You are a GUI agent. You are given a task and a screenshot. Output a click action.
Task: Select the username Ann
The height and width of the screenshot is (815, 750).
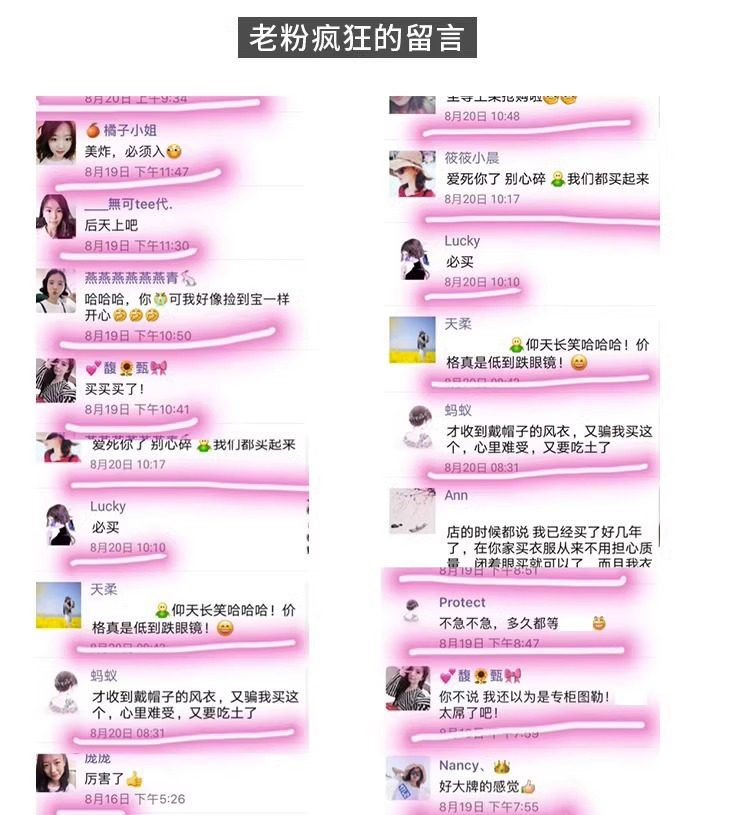(x=456, y=495)
